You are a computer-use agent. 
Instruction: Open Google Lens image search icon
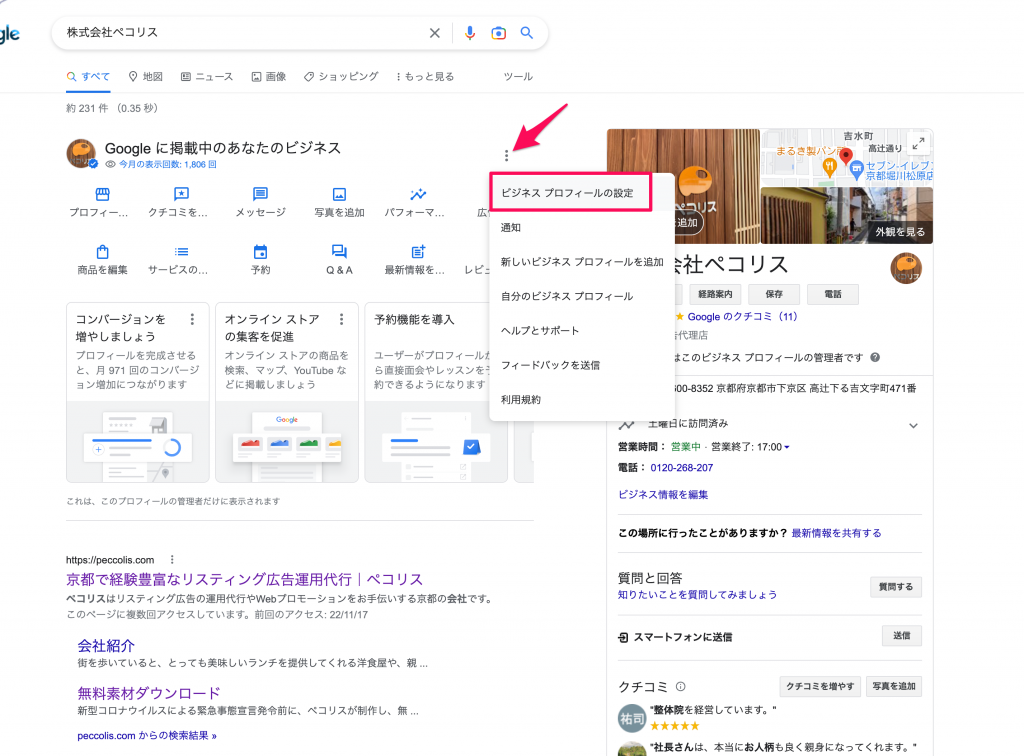point(498,33)
